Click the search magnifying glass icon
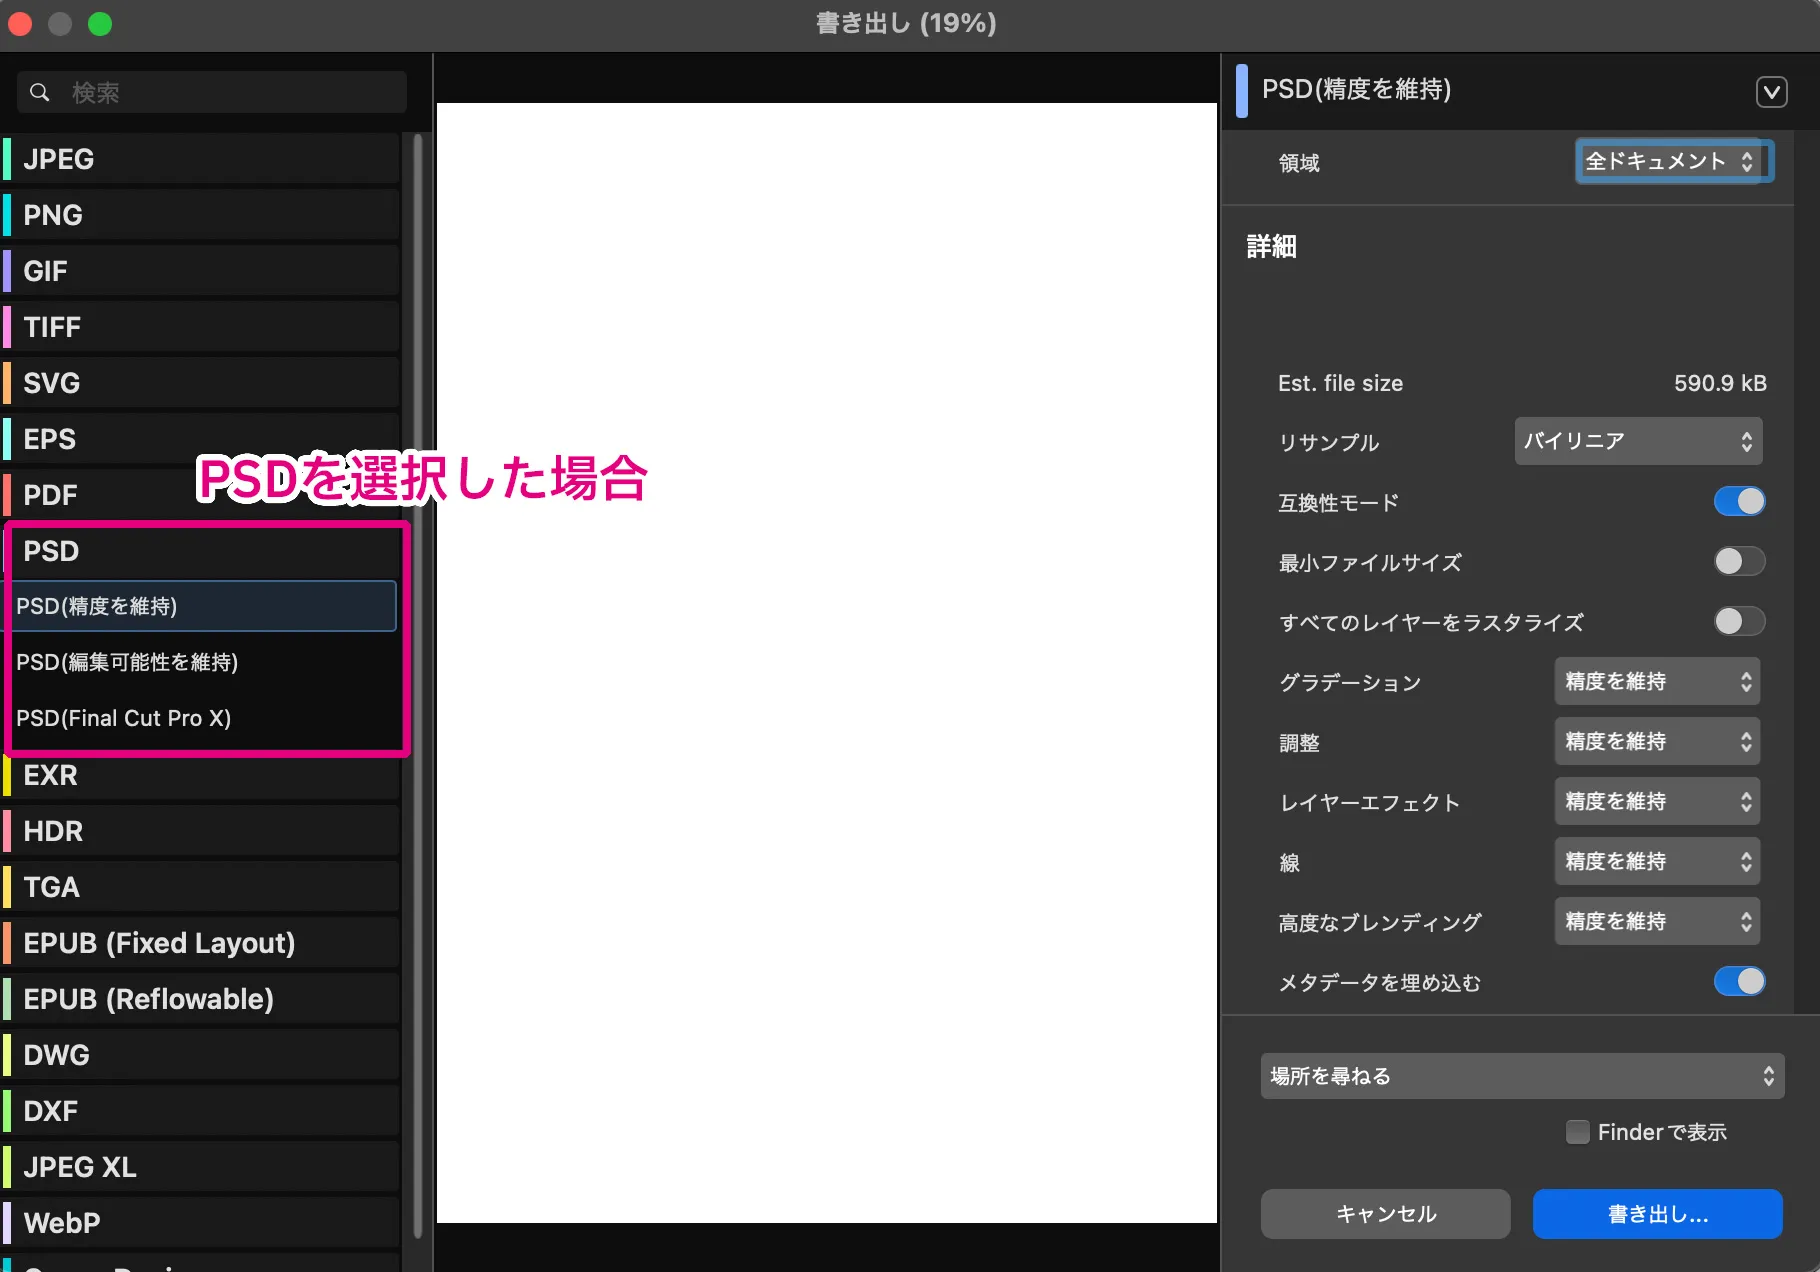This screenshot has width=1820, height=1272. click(40, 92)
